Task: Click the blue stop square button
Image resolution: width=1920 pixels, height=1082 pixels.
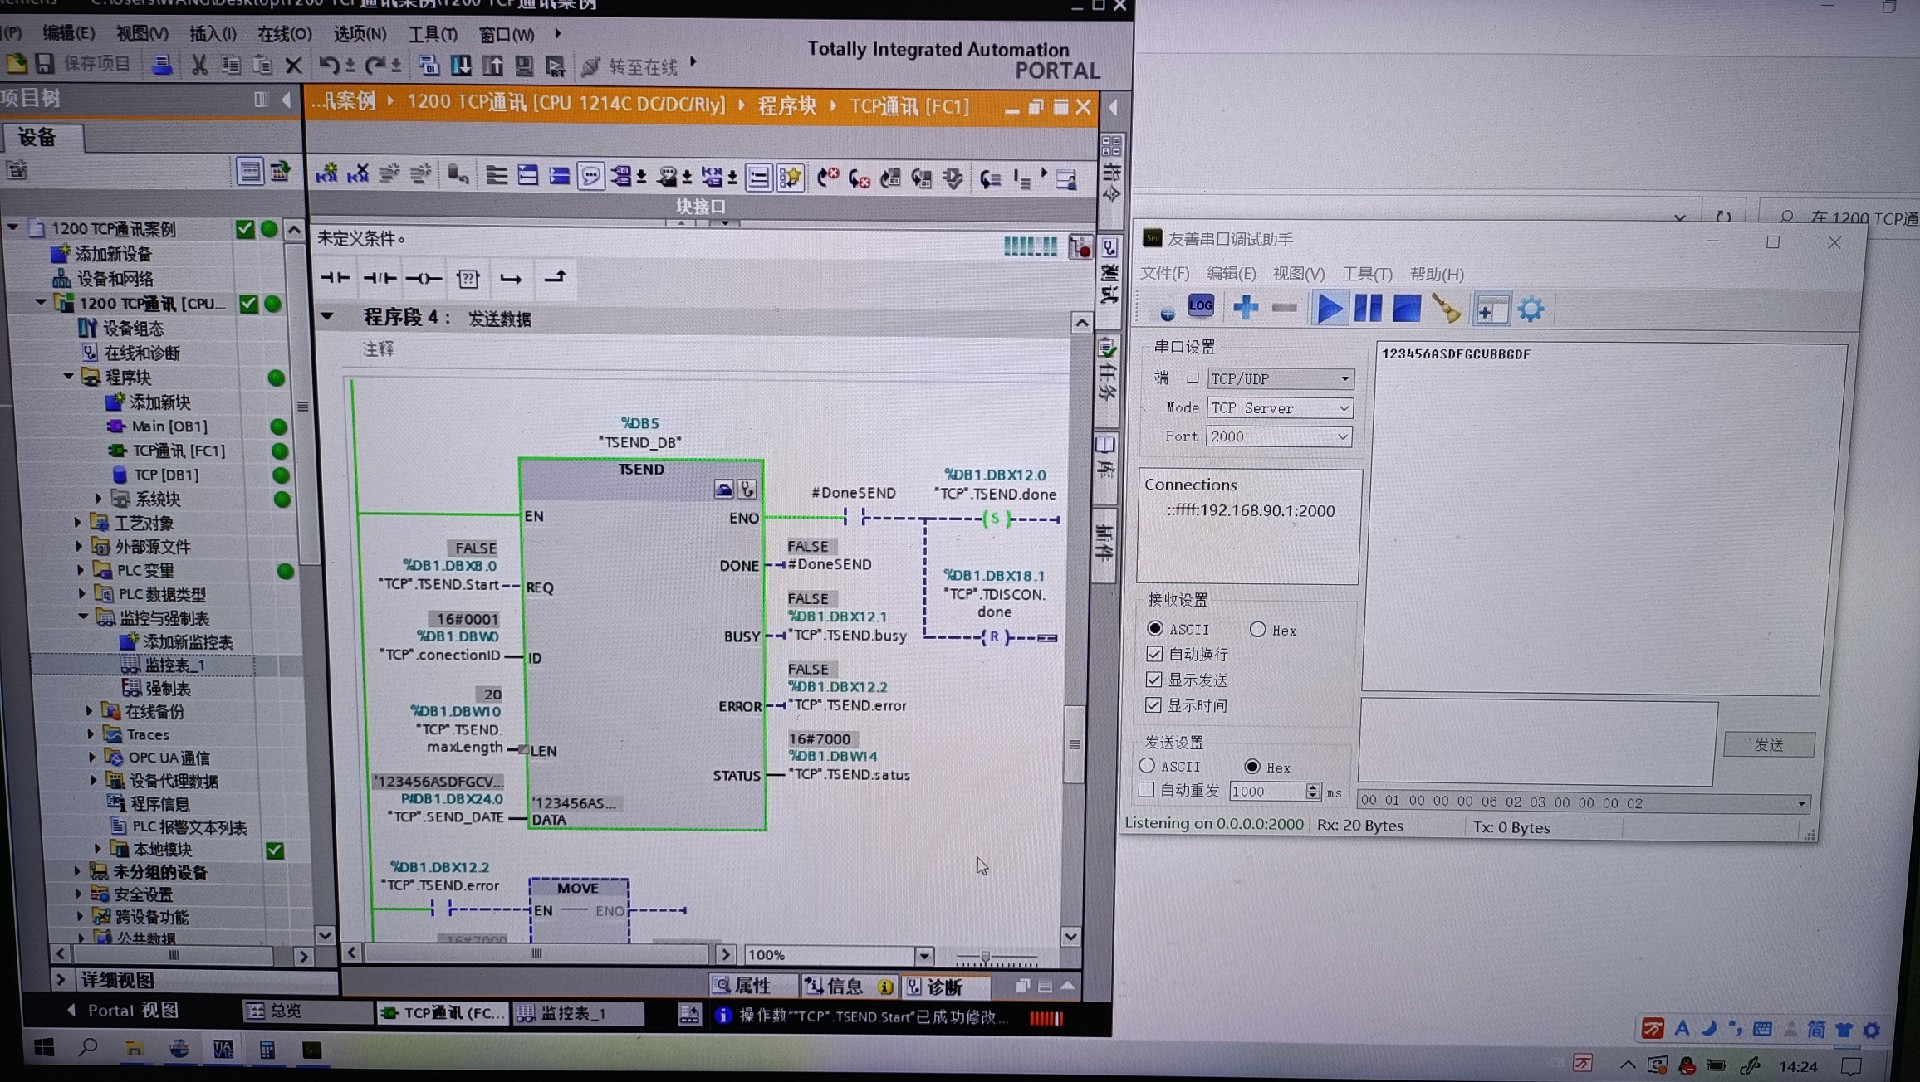Action: (1406, 309)
